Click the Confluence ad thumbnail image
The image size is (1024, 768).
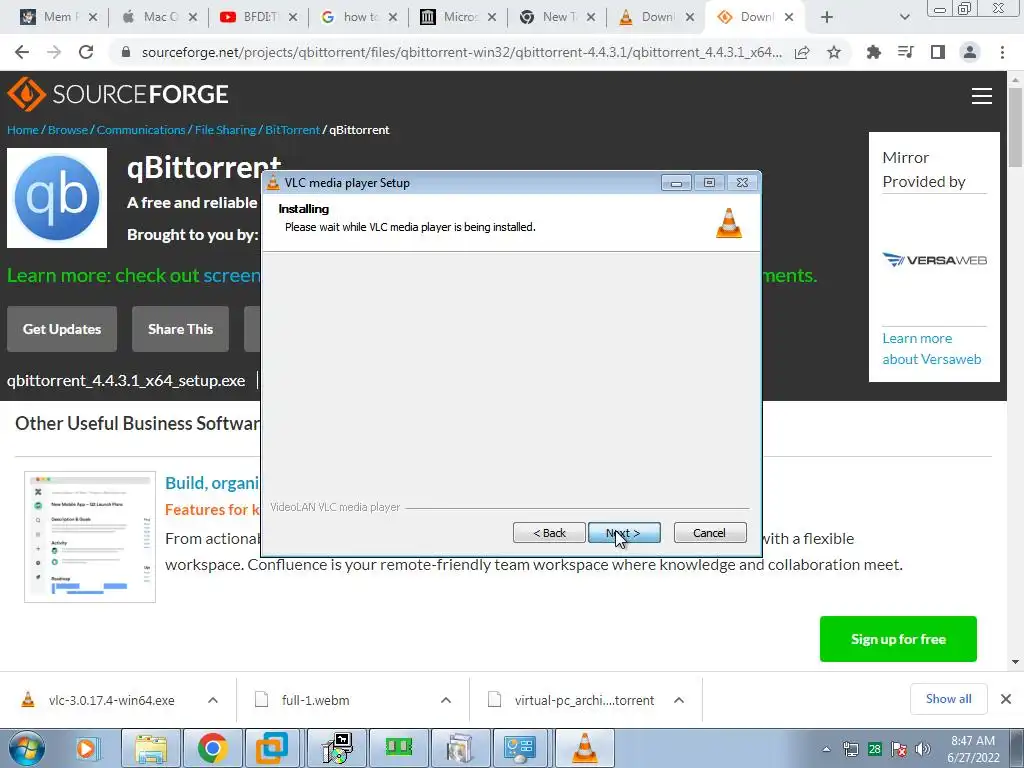click(90, 537)
